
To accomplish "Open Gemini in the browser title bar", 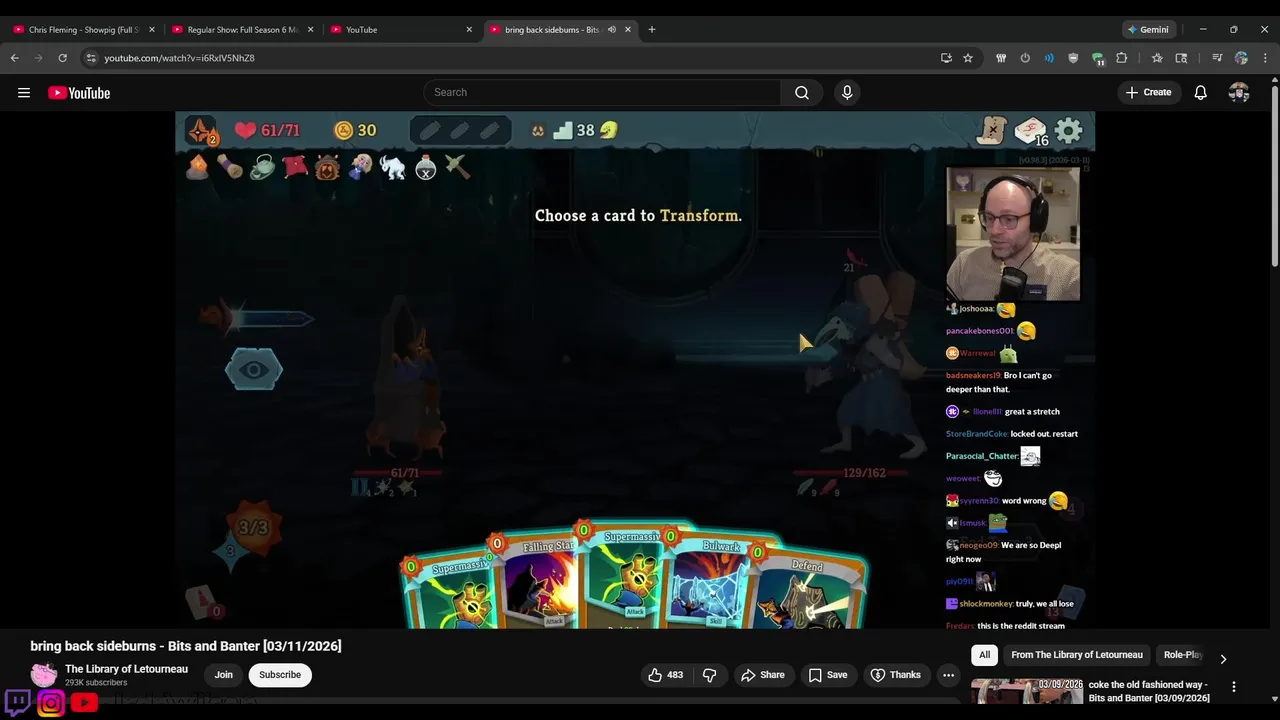I will pos(1148,30).
